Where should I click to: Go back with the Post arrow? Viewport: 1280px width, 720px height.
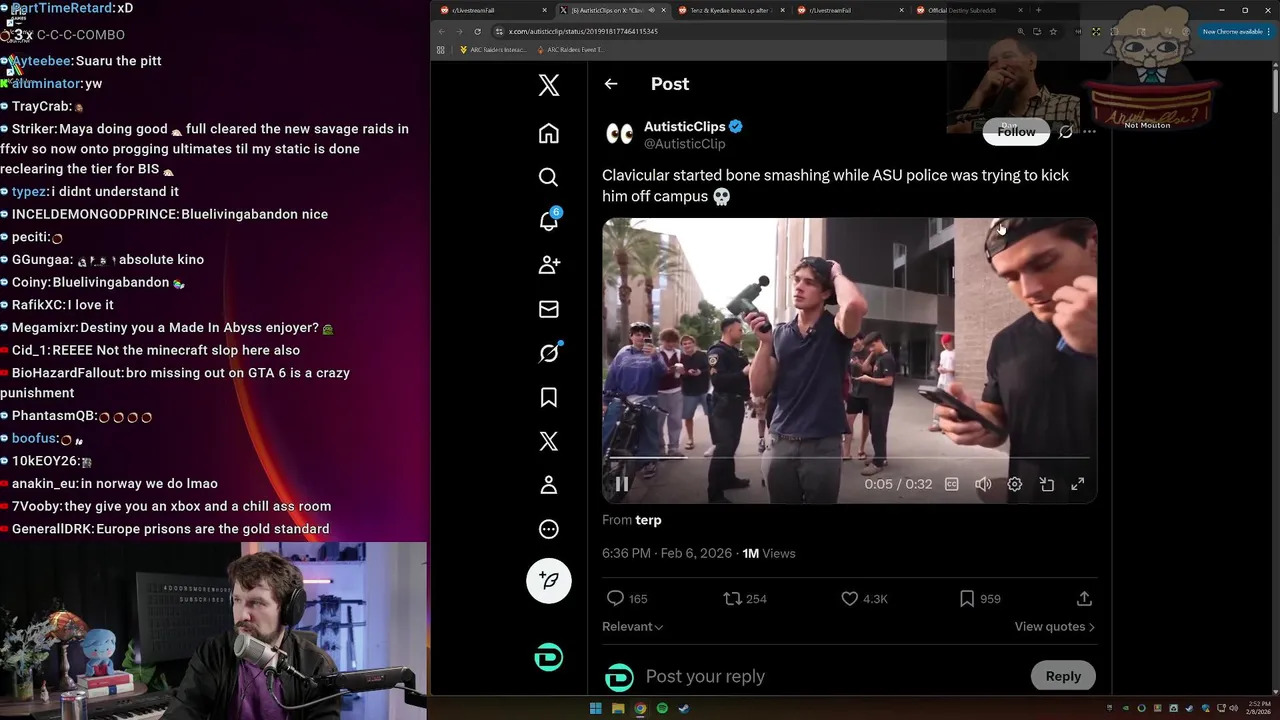tap(611, 84)
